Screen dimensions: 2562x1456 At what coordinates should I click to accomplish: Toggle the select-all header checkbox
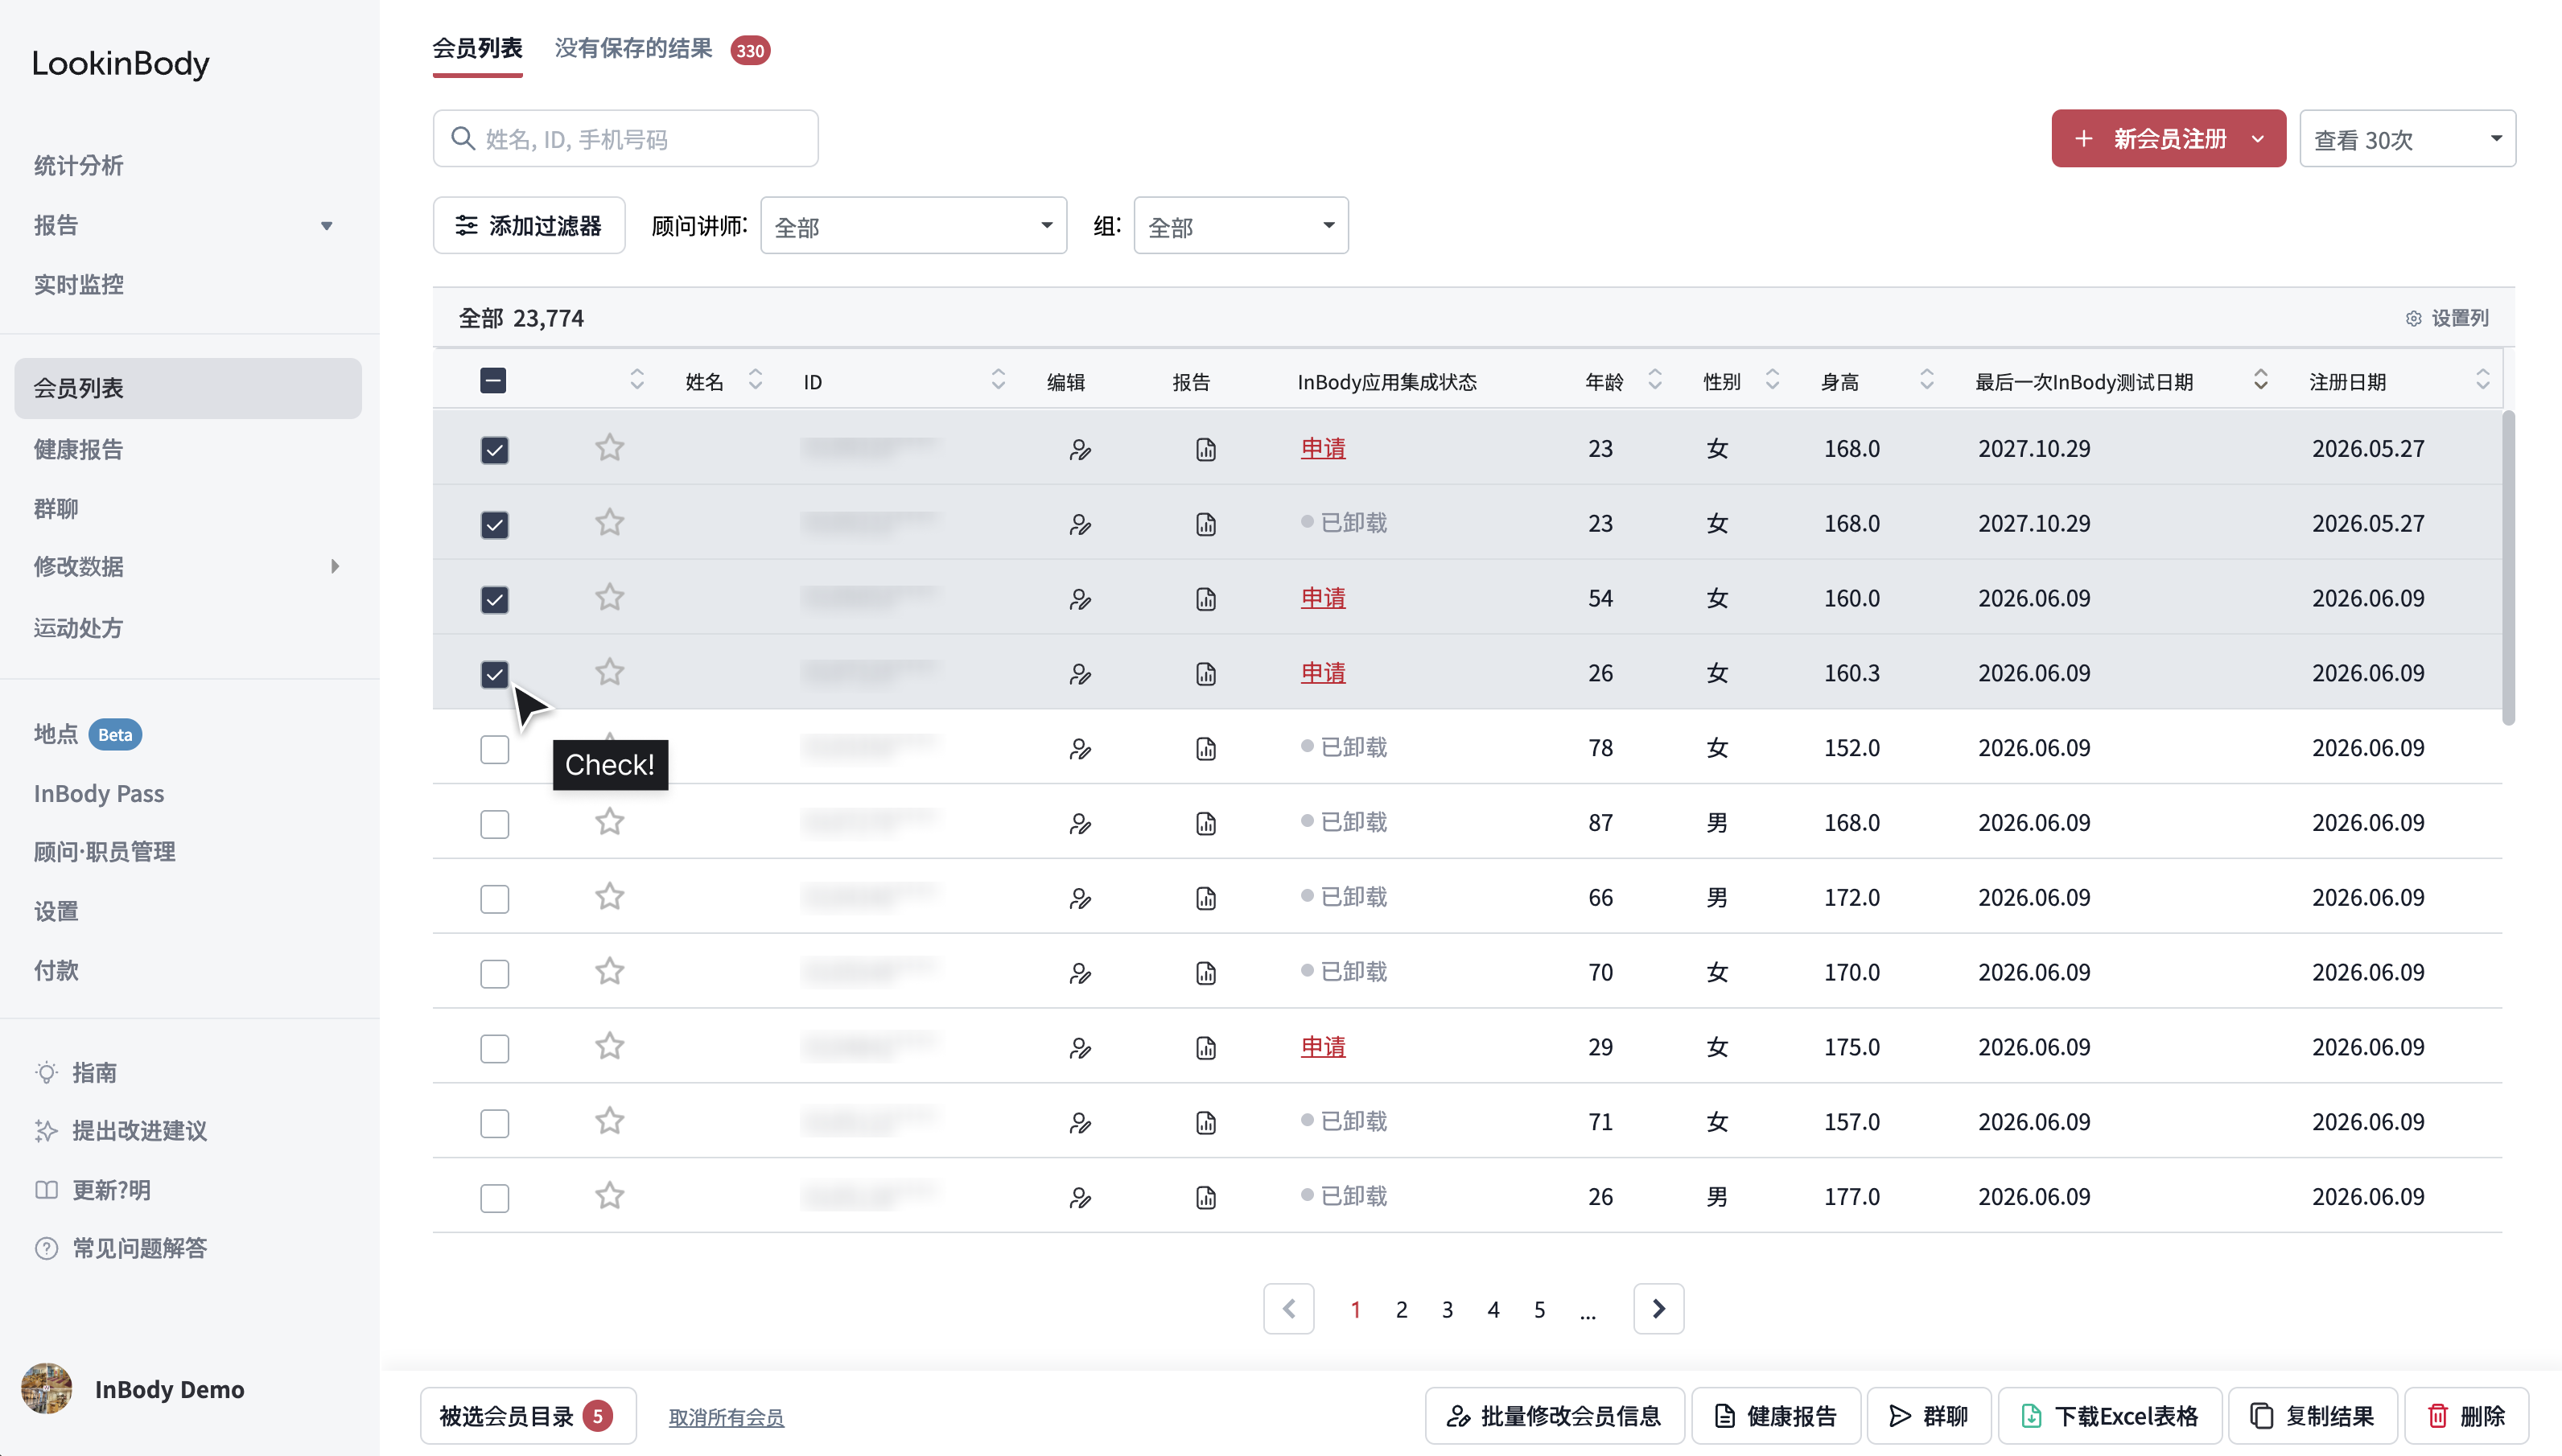pyautogui.click(x=493, y=381)
